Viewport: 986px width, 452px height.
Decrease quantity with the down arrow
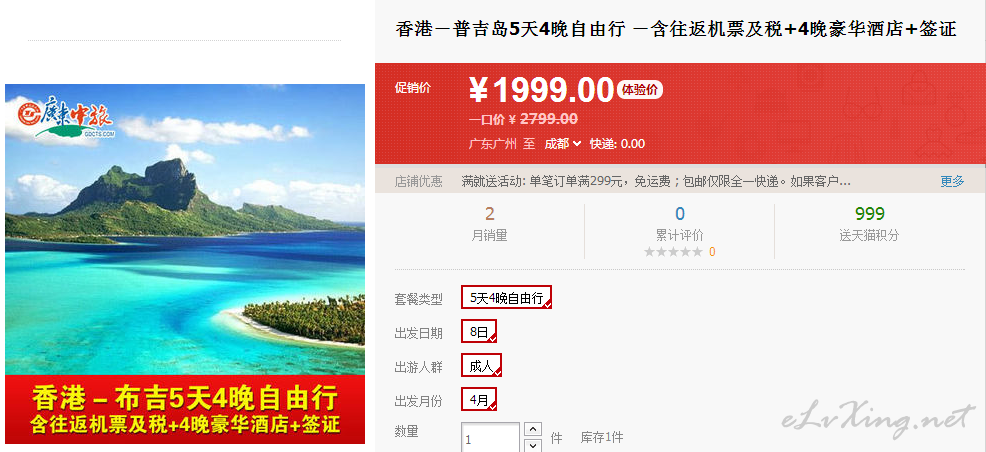533,445
